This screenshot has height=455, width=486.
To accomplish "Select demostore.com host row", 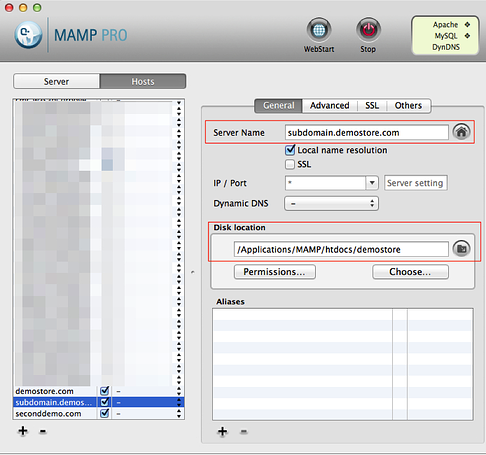I will pyautogui.click(x=99, y=391).
